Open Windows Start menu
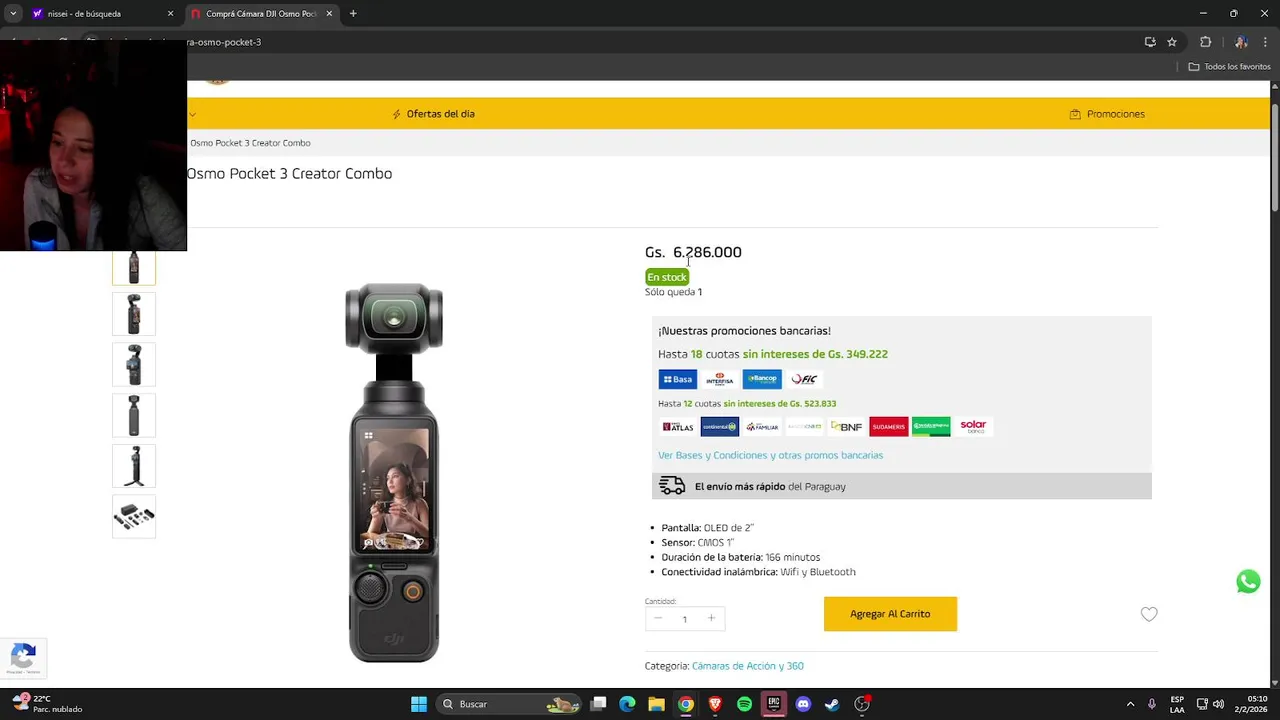 pyautogui.click(x=419, y=704)
